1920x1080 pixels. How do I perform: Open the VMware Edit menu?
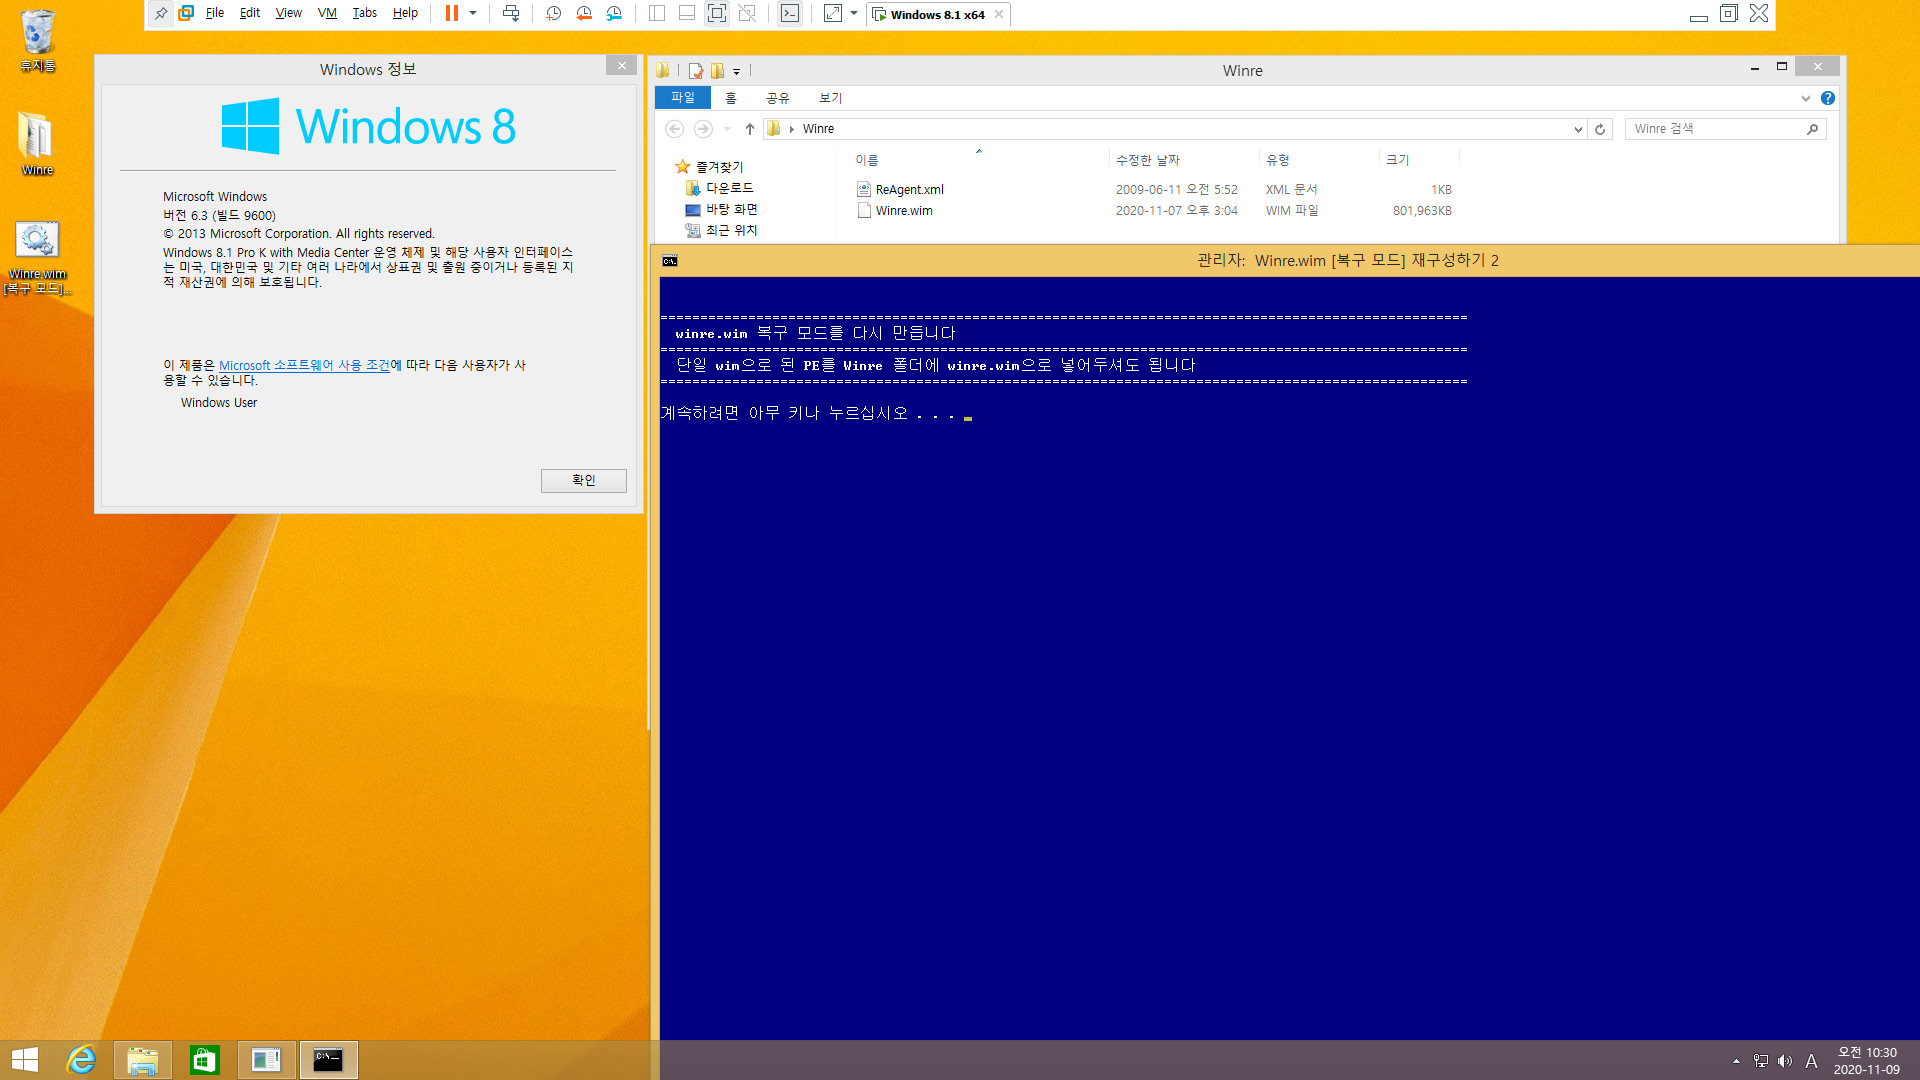(x=250, y=13)
